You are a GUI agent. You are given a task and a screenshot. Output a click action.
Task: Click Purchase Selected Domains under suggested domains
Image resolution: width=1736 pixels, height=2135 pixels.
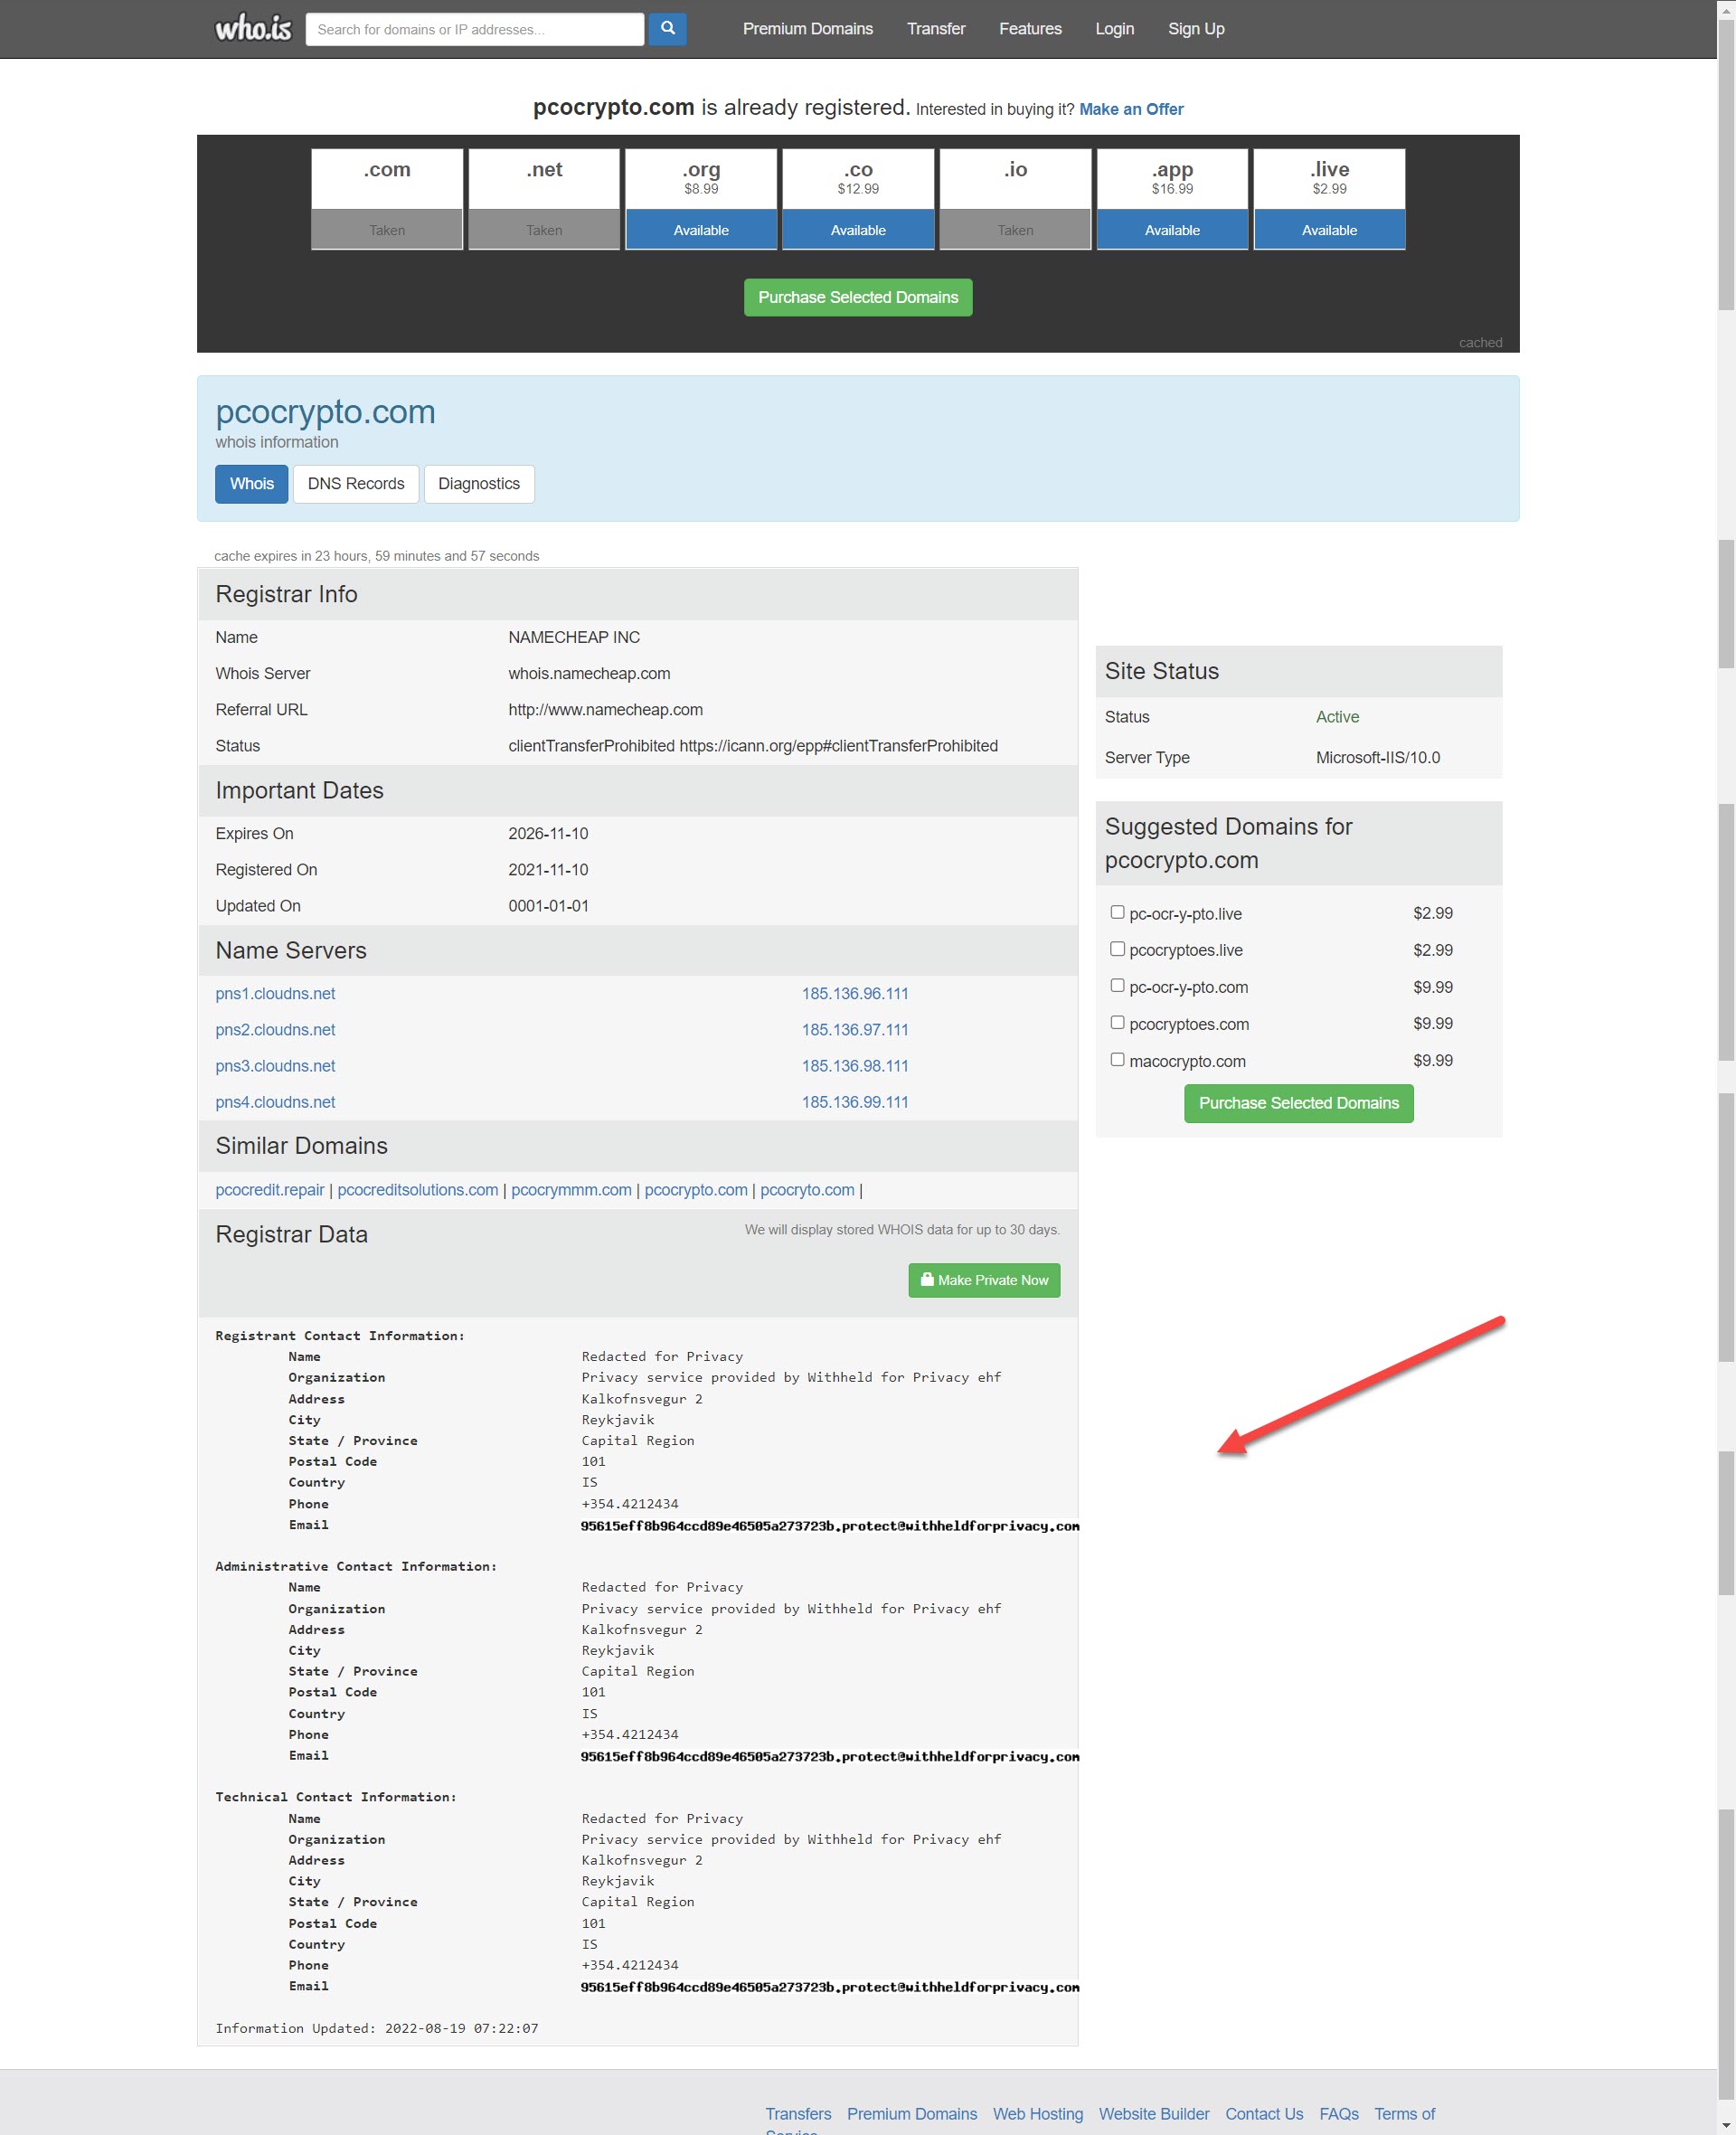(x=1298, y=1103)
